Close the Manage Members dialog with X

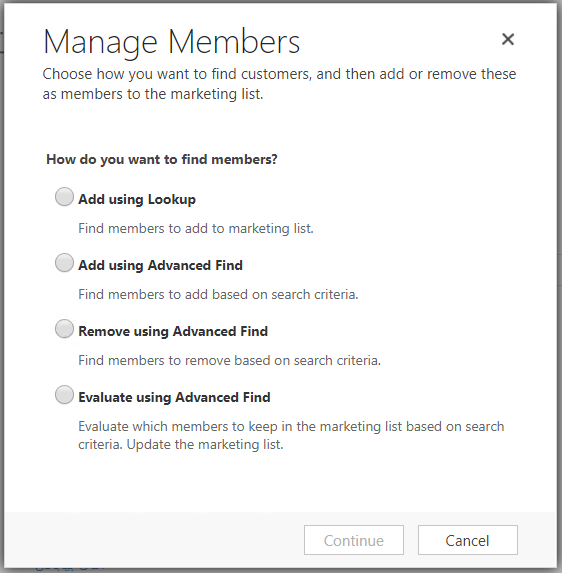[x=508, y=39]
